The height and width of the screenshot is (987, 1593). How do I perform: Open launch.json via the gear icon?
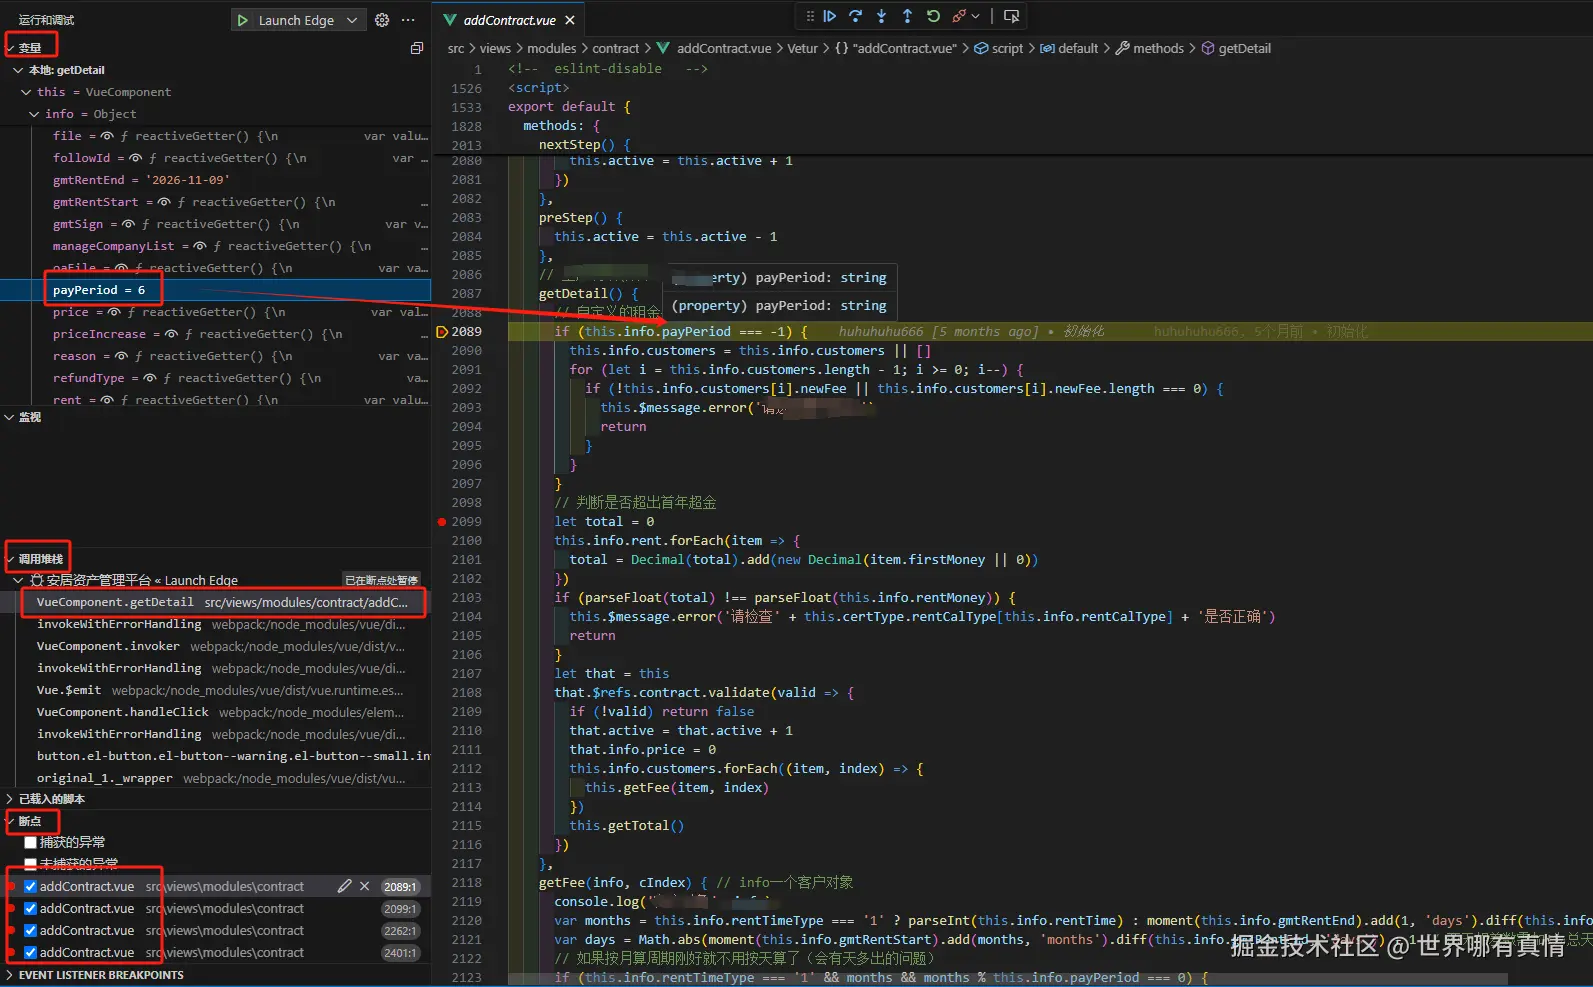click(382, 20)
